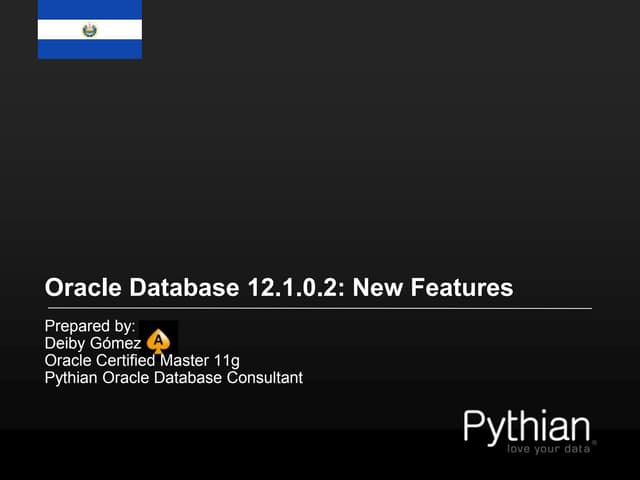Screen dimensions: 640x480
Task: Click "Pythian Oracle Database Consultant" text
Action: click(x=173, y=377)
